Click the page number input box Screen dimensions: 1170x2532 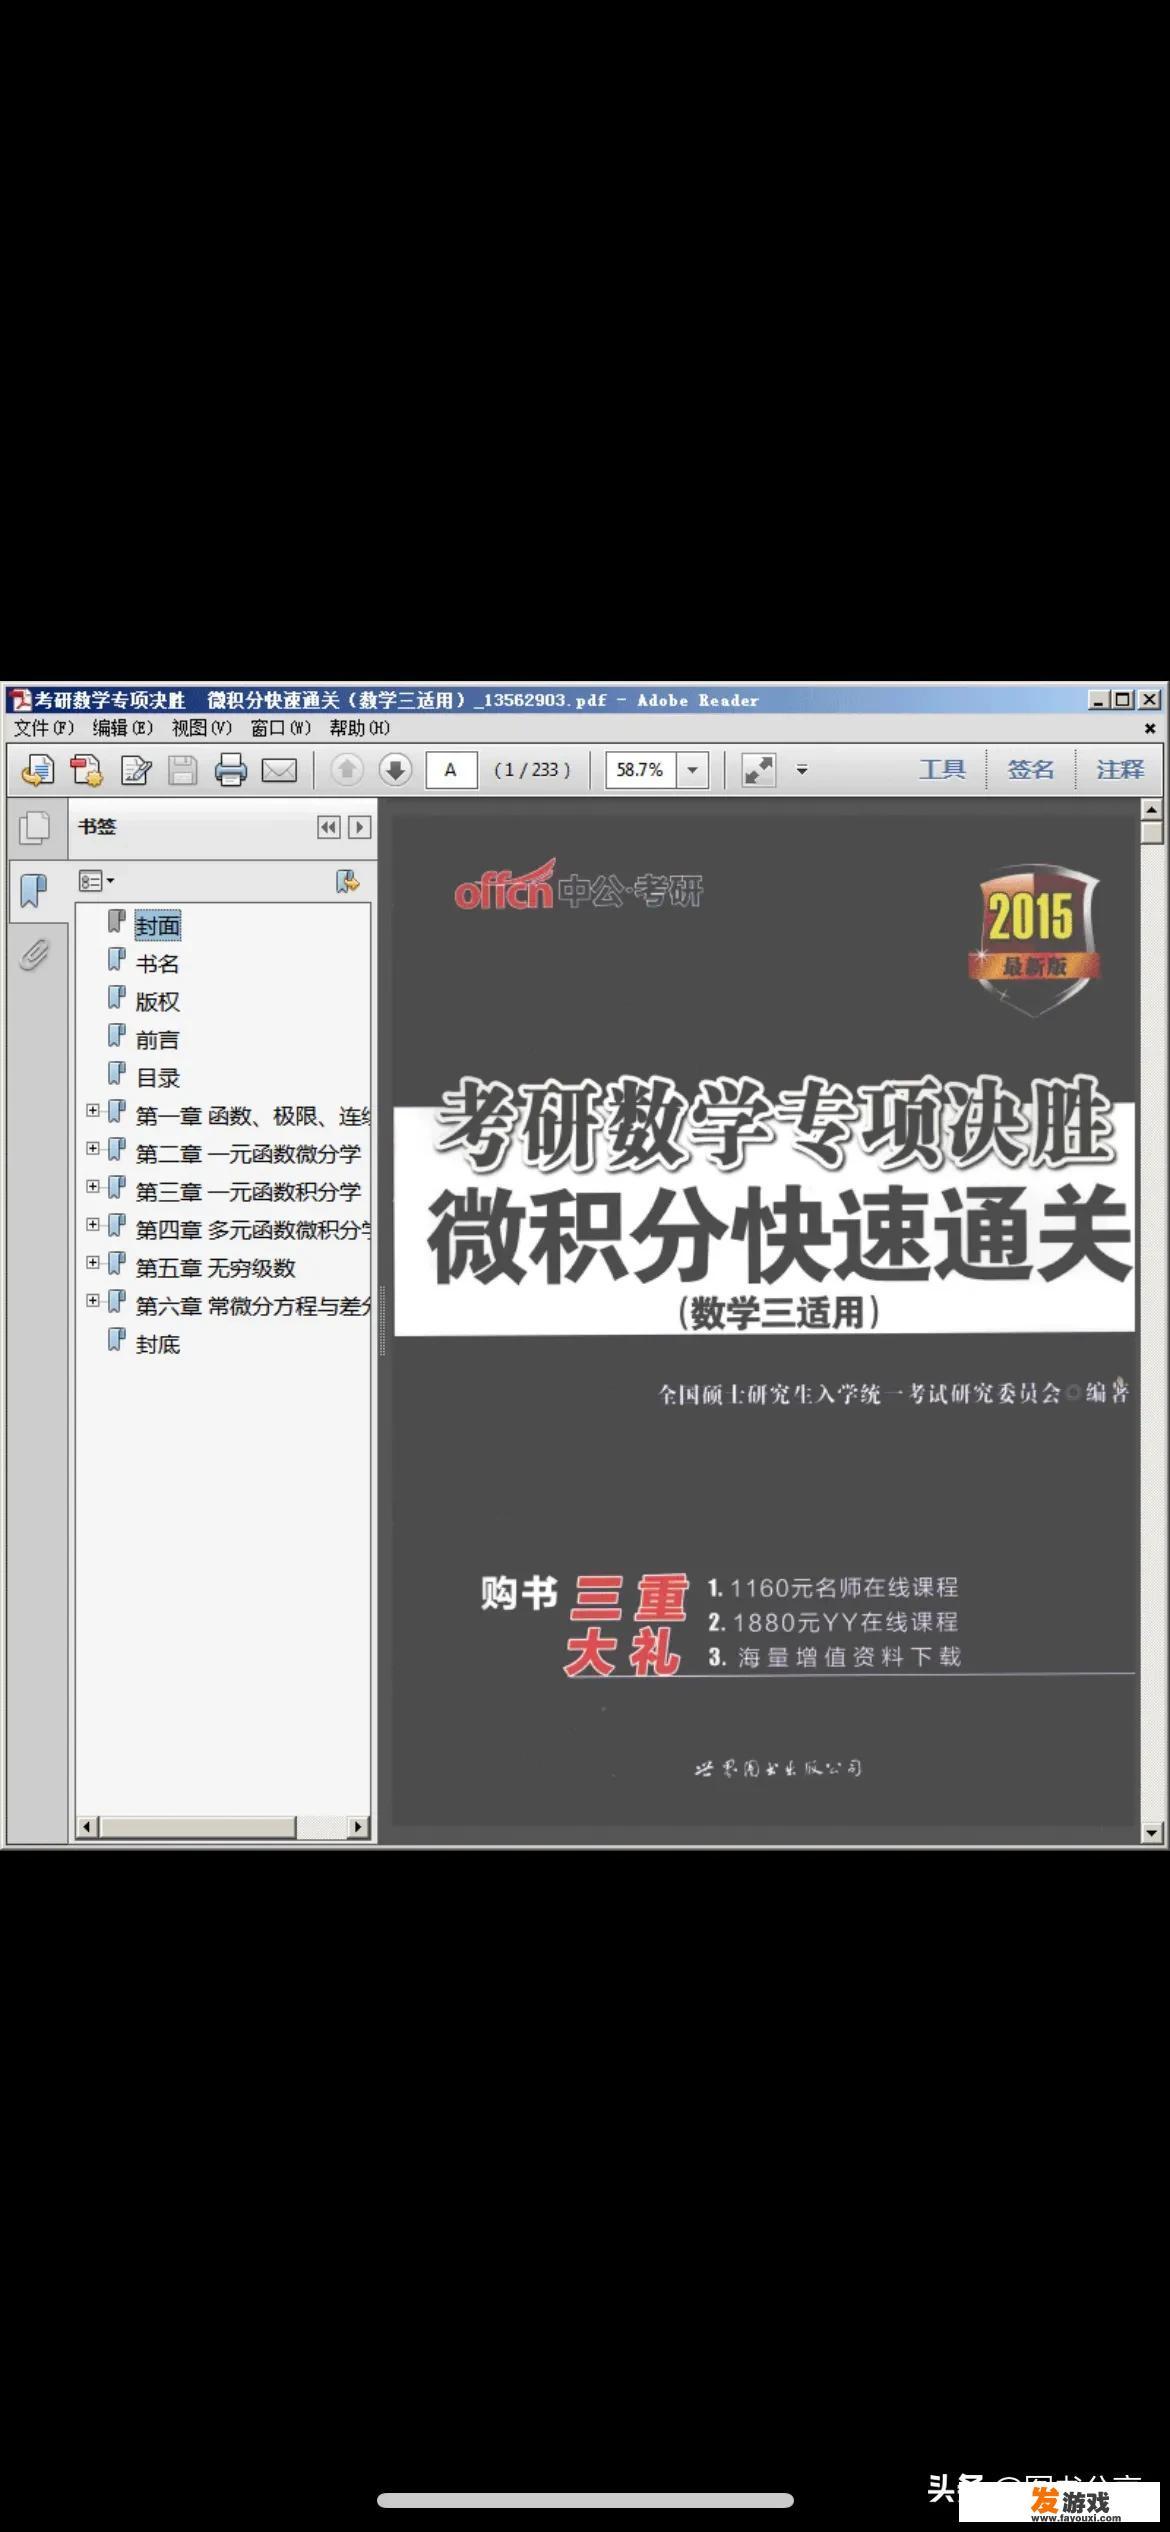pyautogui.click(x=451, y=770)
